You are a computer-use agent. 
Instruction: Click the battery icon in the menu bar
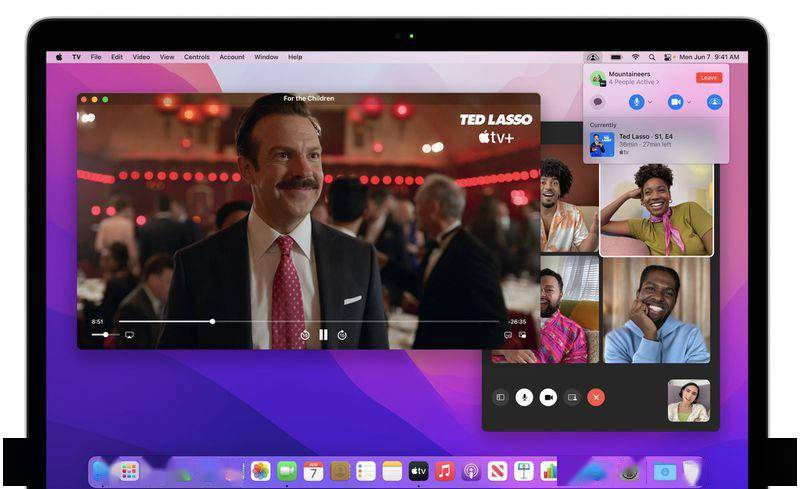[x=616, y=57]
